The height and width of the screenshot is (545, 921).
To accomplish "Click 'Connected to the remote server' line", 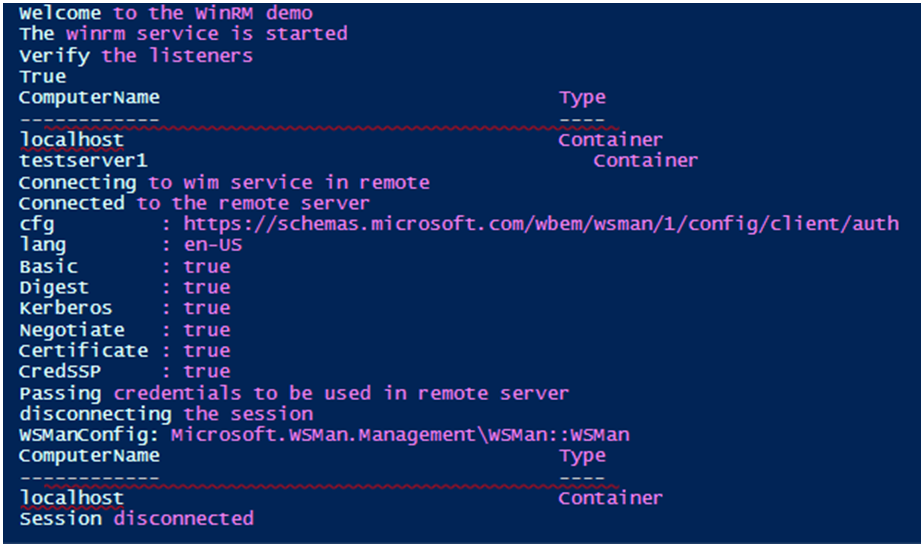I will coord(194,204).
